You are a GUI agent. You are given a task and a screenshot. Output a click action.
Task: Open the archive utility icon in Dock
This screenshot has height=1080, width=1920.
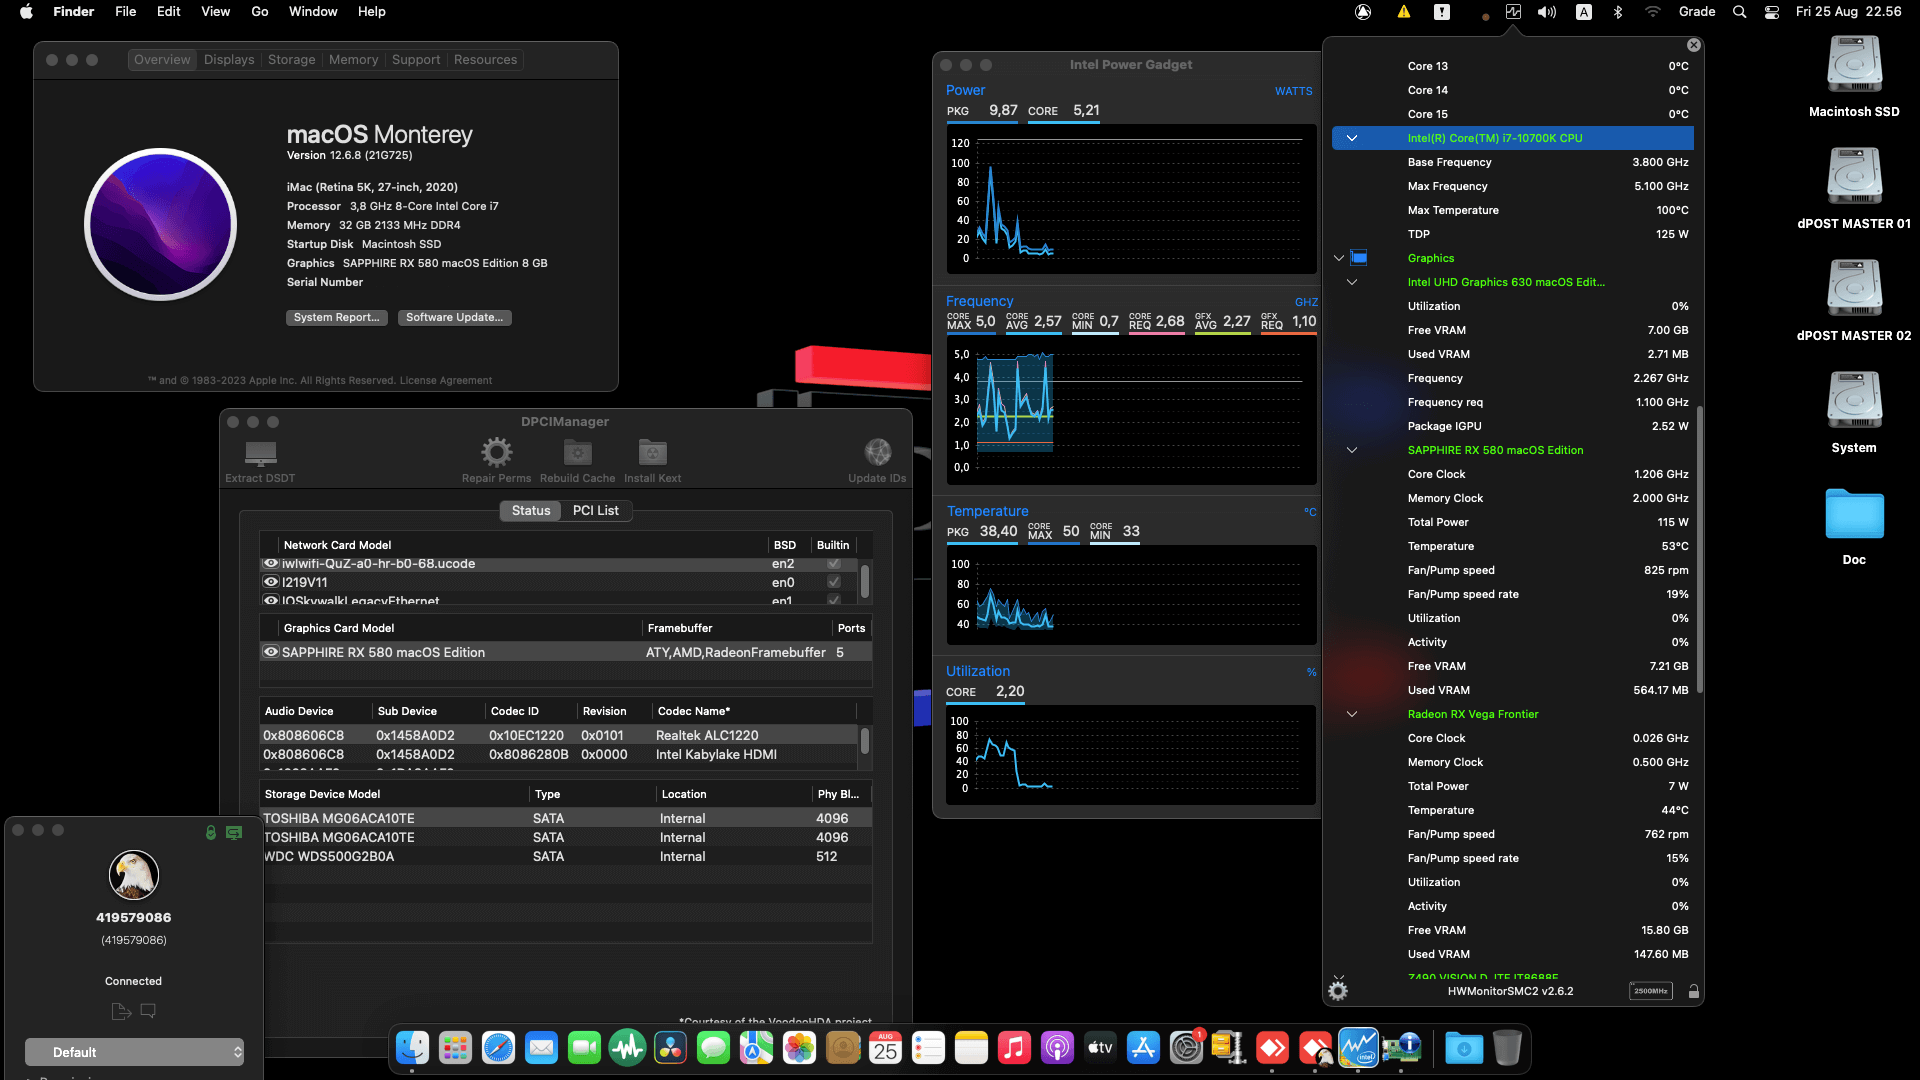tap(1228, 1048)
